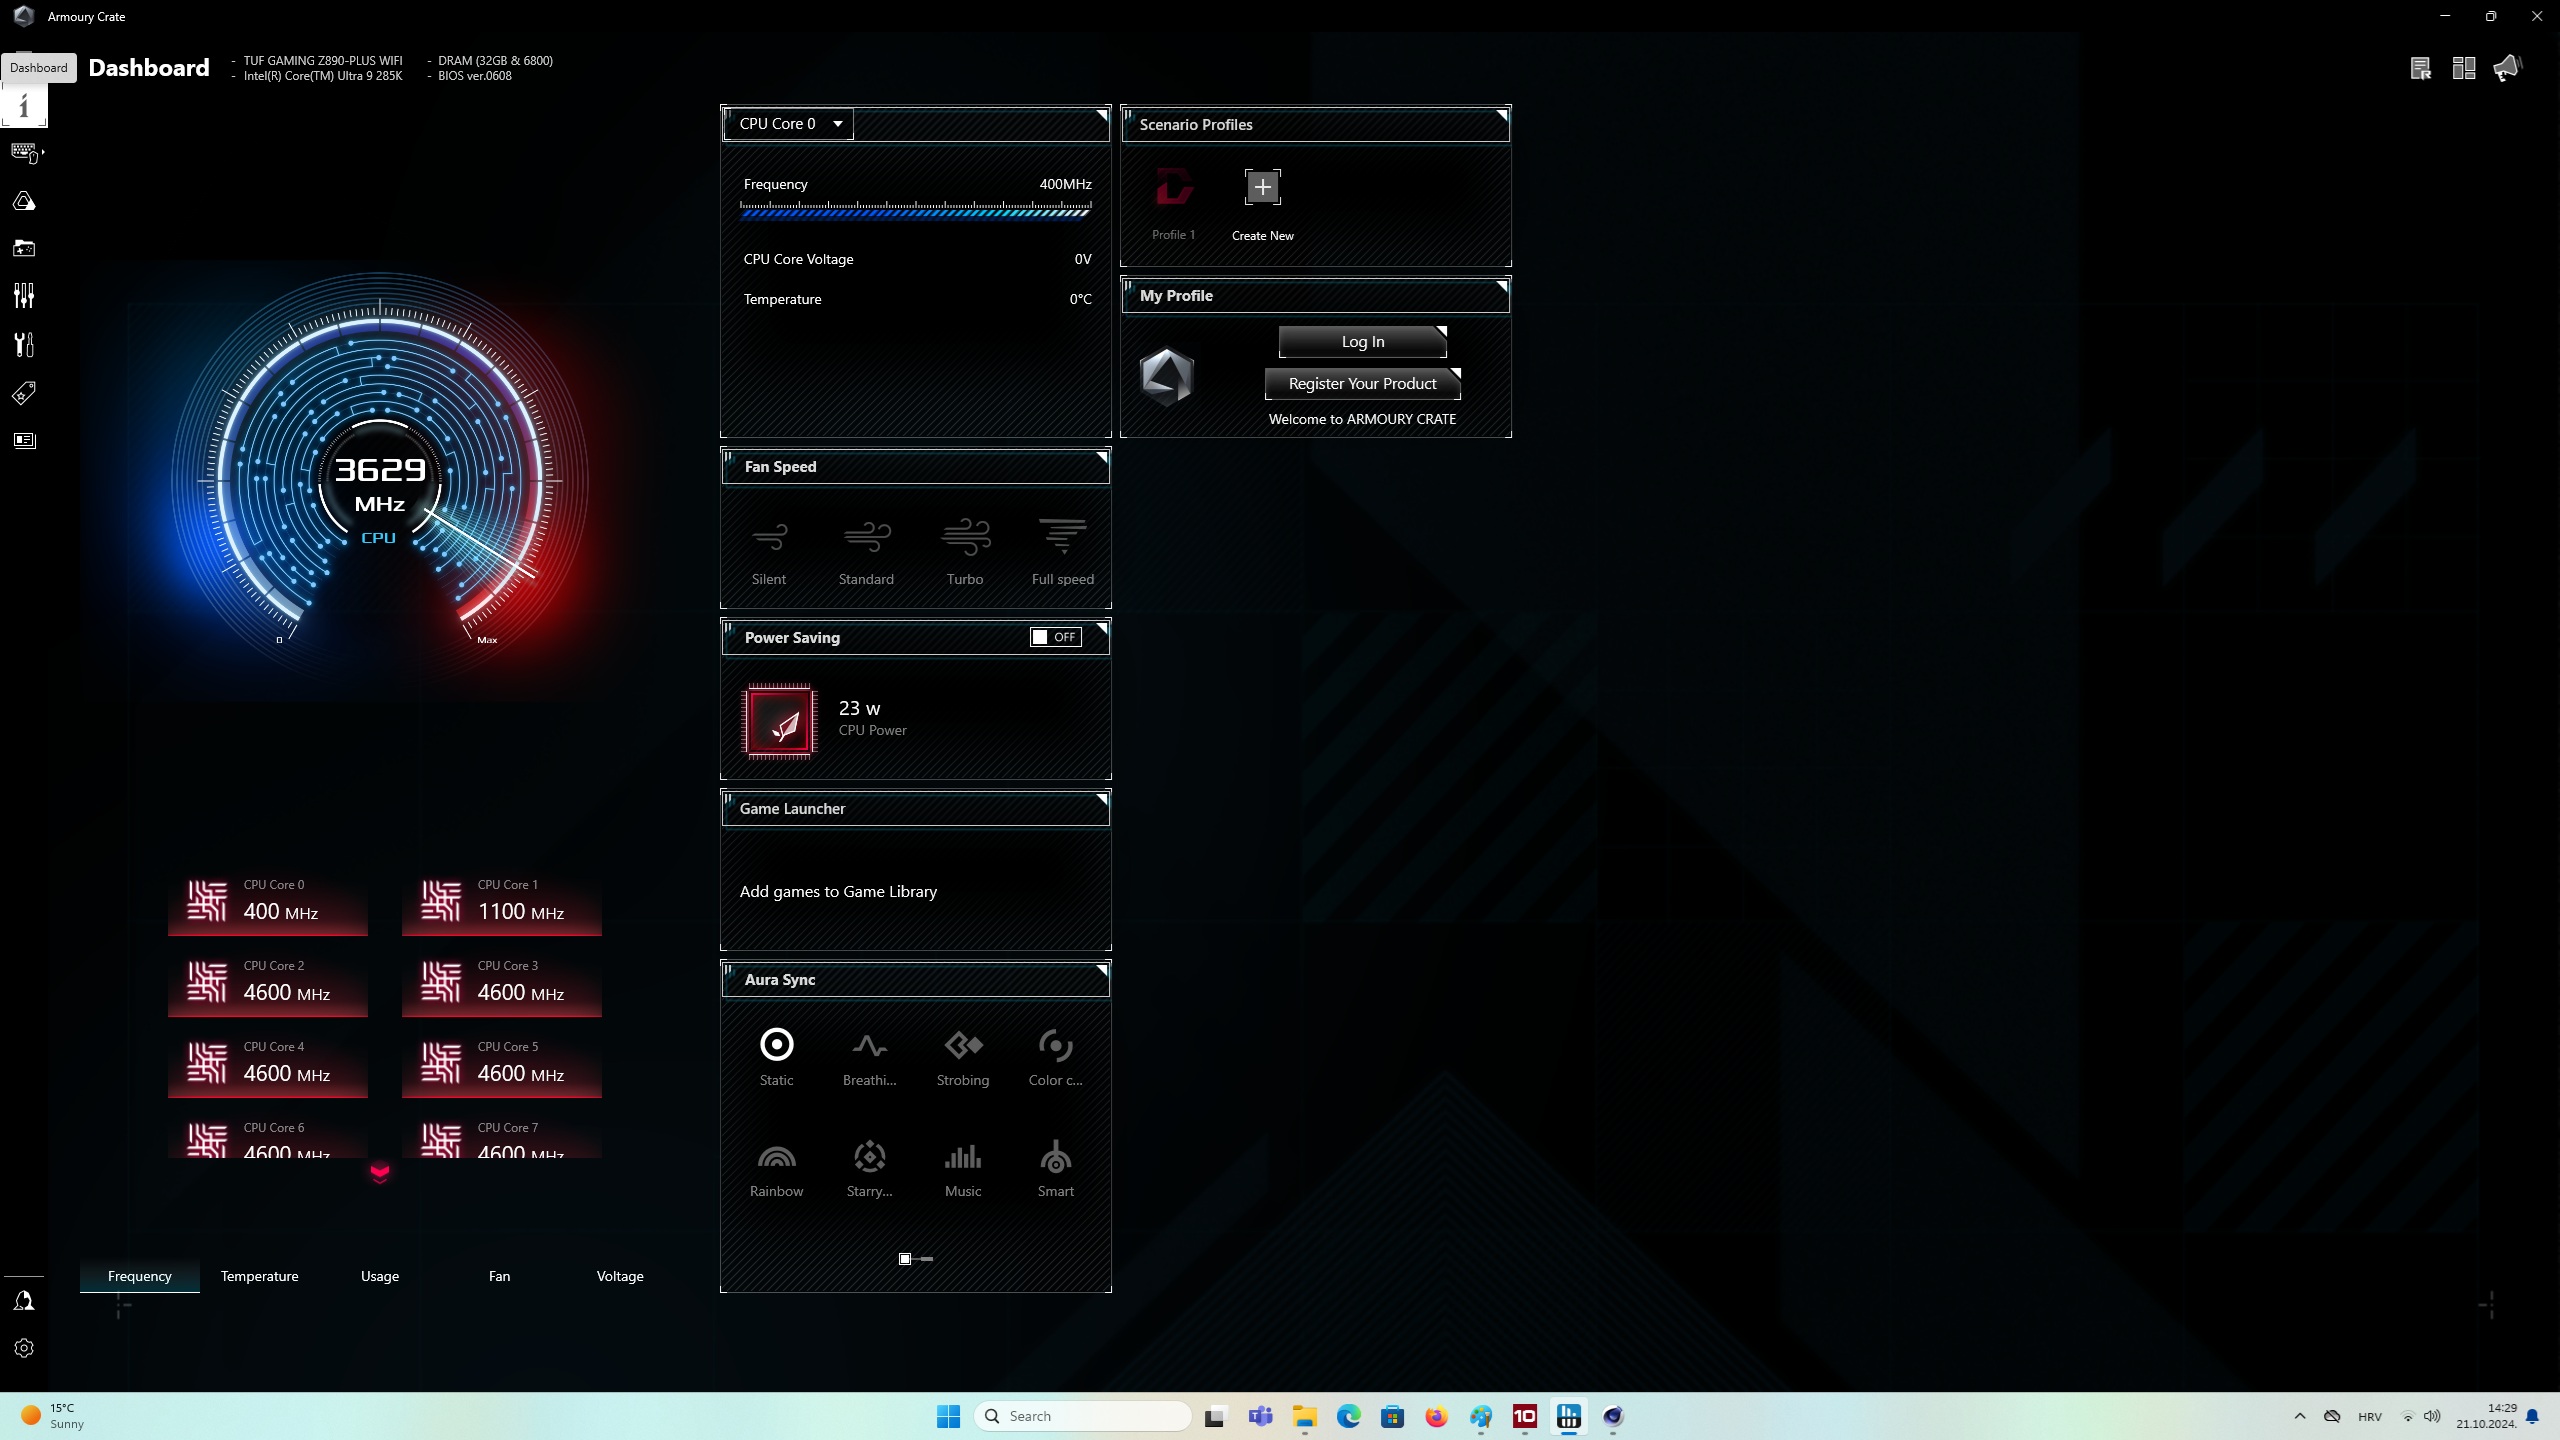Click the Windows Start button
Image resolution: width=2560 pixels, height=1440 pixels.
coord(948,1416)
